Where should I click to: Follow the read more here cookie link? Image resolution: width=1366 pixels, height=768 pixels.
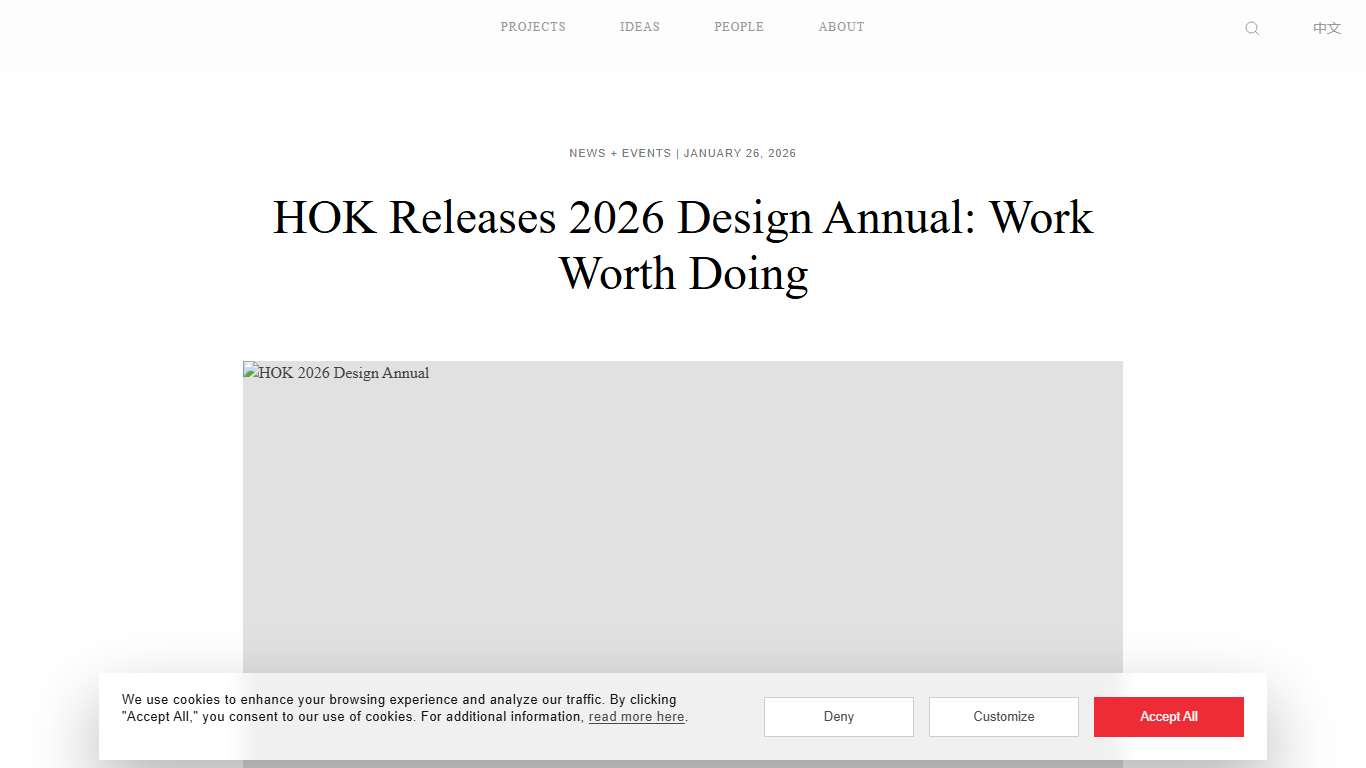[x=636, y=717]
